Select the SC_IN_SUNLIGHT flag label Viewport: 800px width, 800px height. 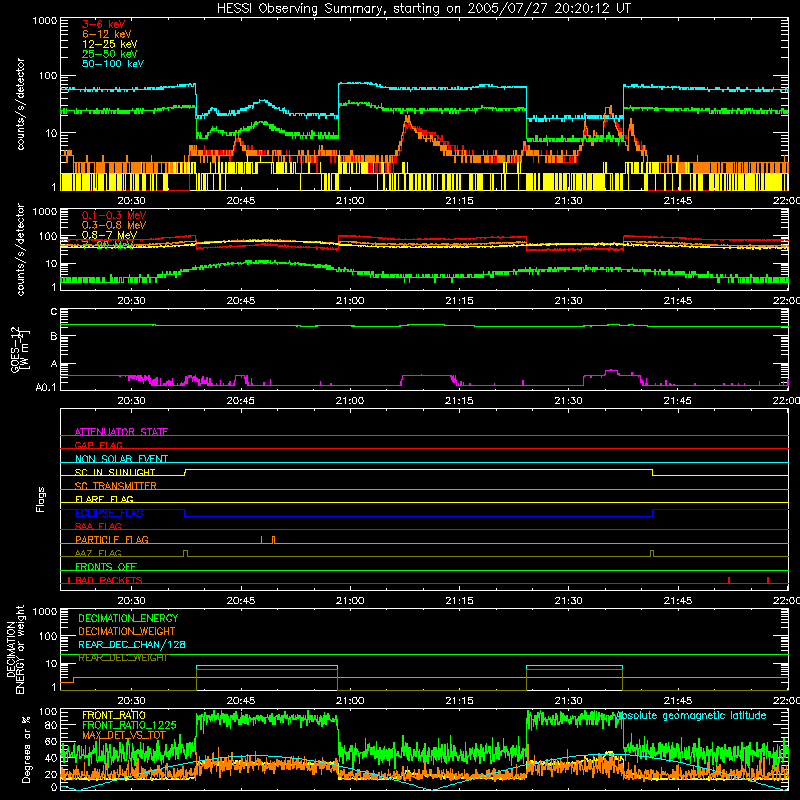click(x=115, y=472)
